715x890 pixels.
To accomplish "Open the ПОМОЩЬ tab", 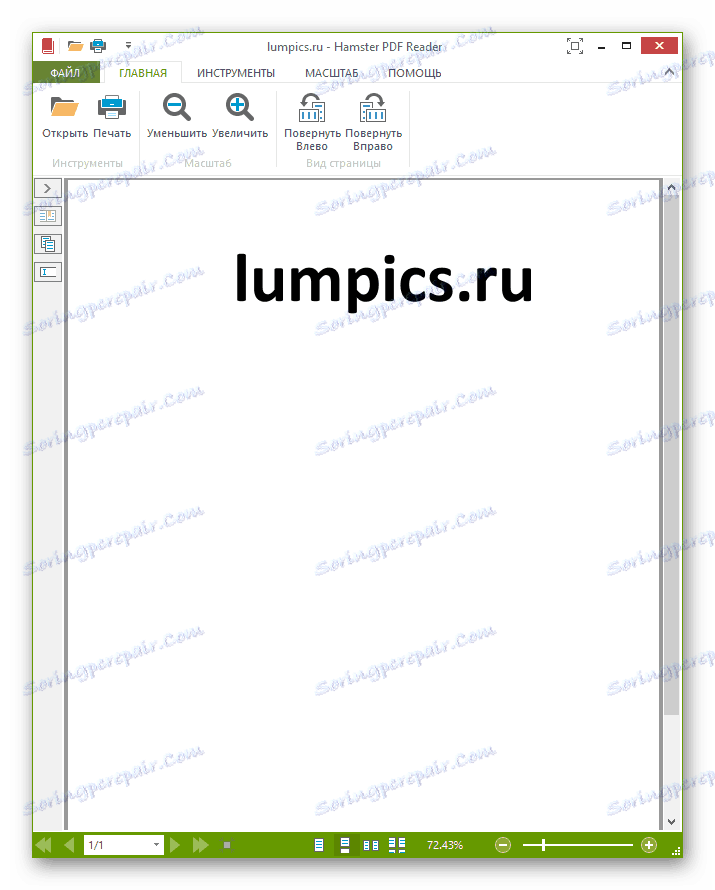I will point(415,73).
